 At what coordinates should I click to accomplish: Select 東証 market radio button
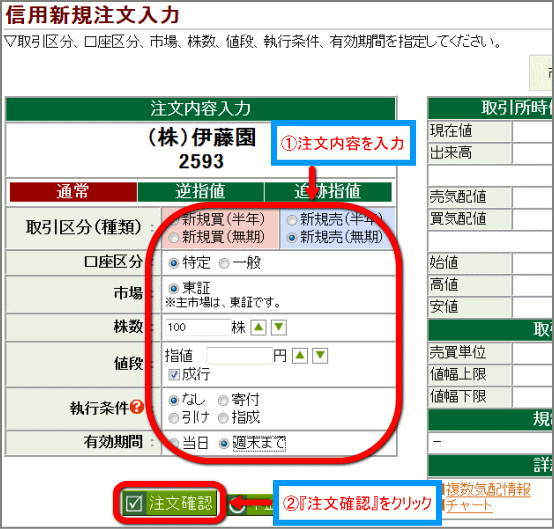173,289
